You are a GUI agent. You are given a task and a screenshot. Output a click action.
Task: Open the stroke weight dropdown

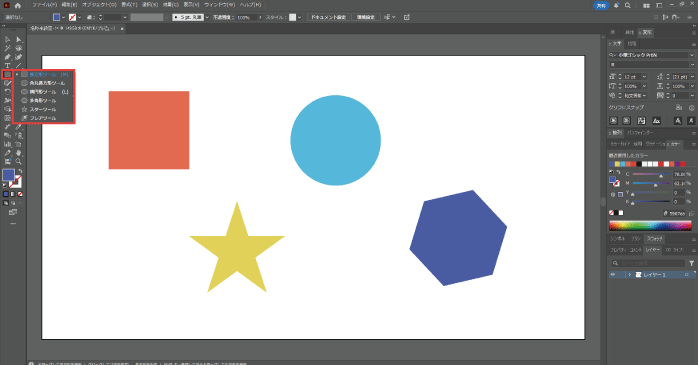pyautogui.click(x=125, y=17)
